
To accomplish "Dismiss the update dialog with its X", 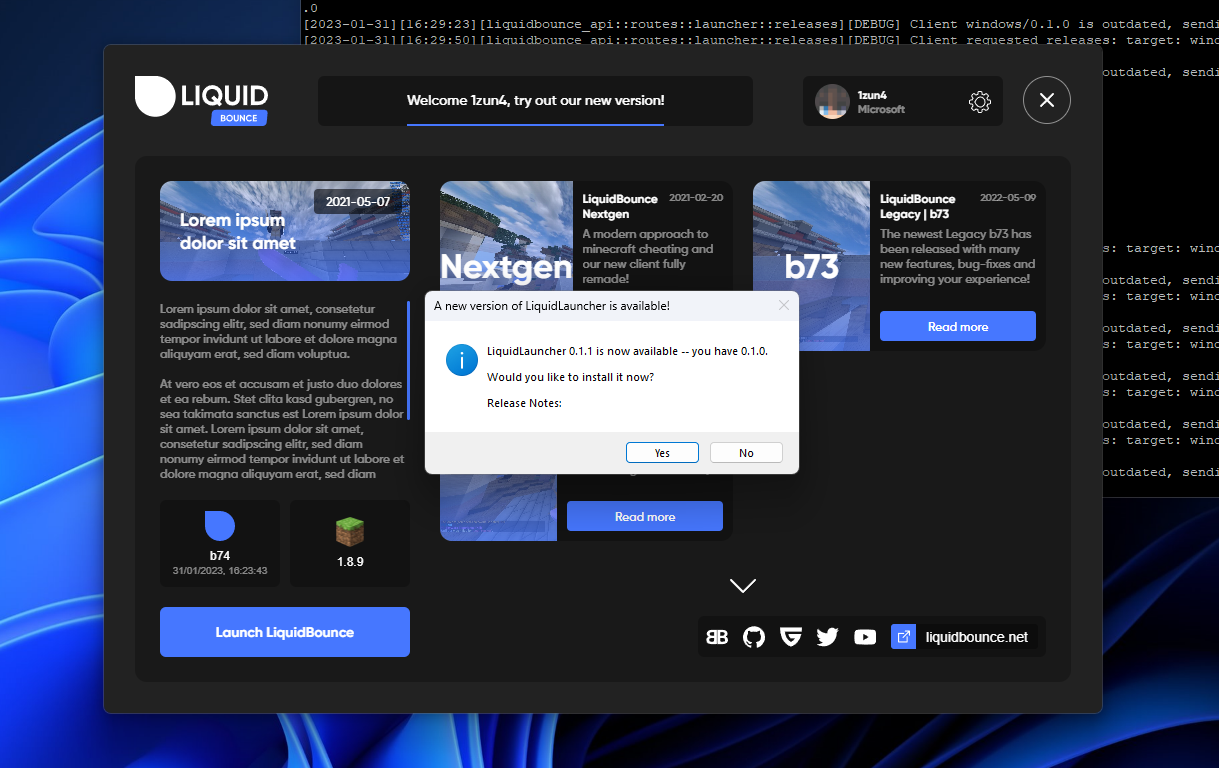I will coord(784,305).
